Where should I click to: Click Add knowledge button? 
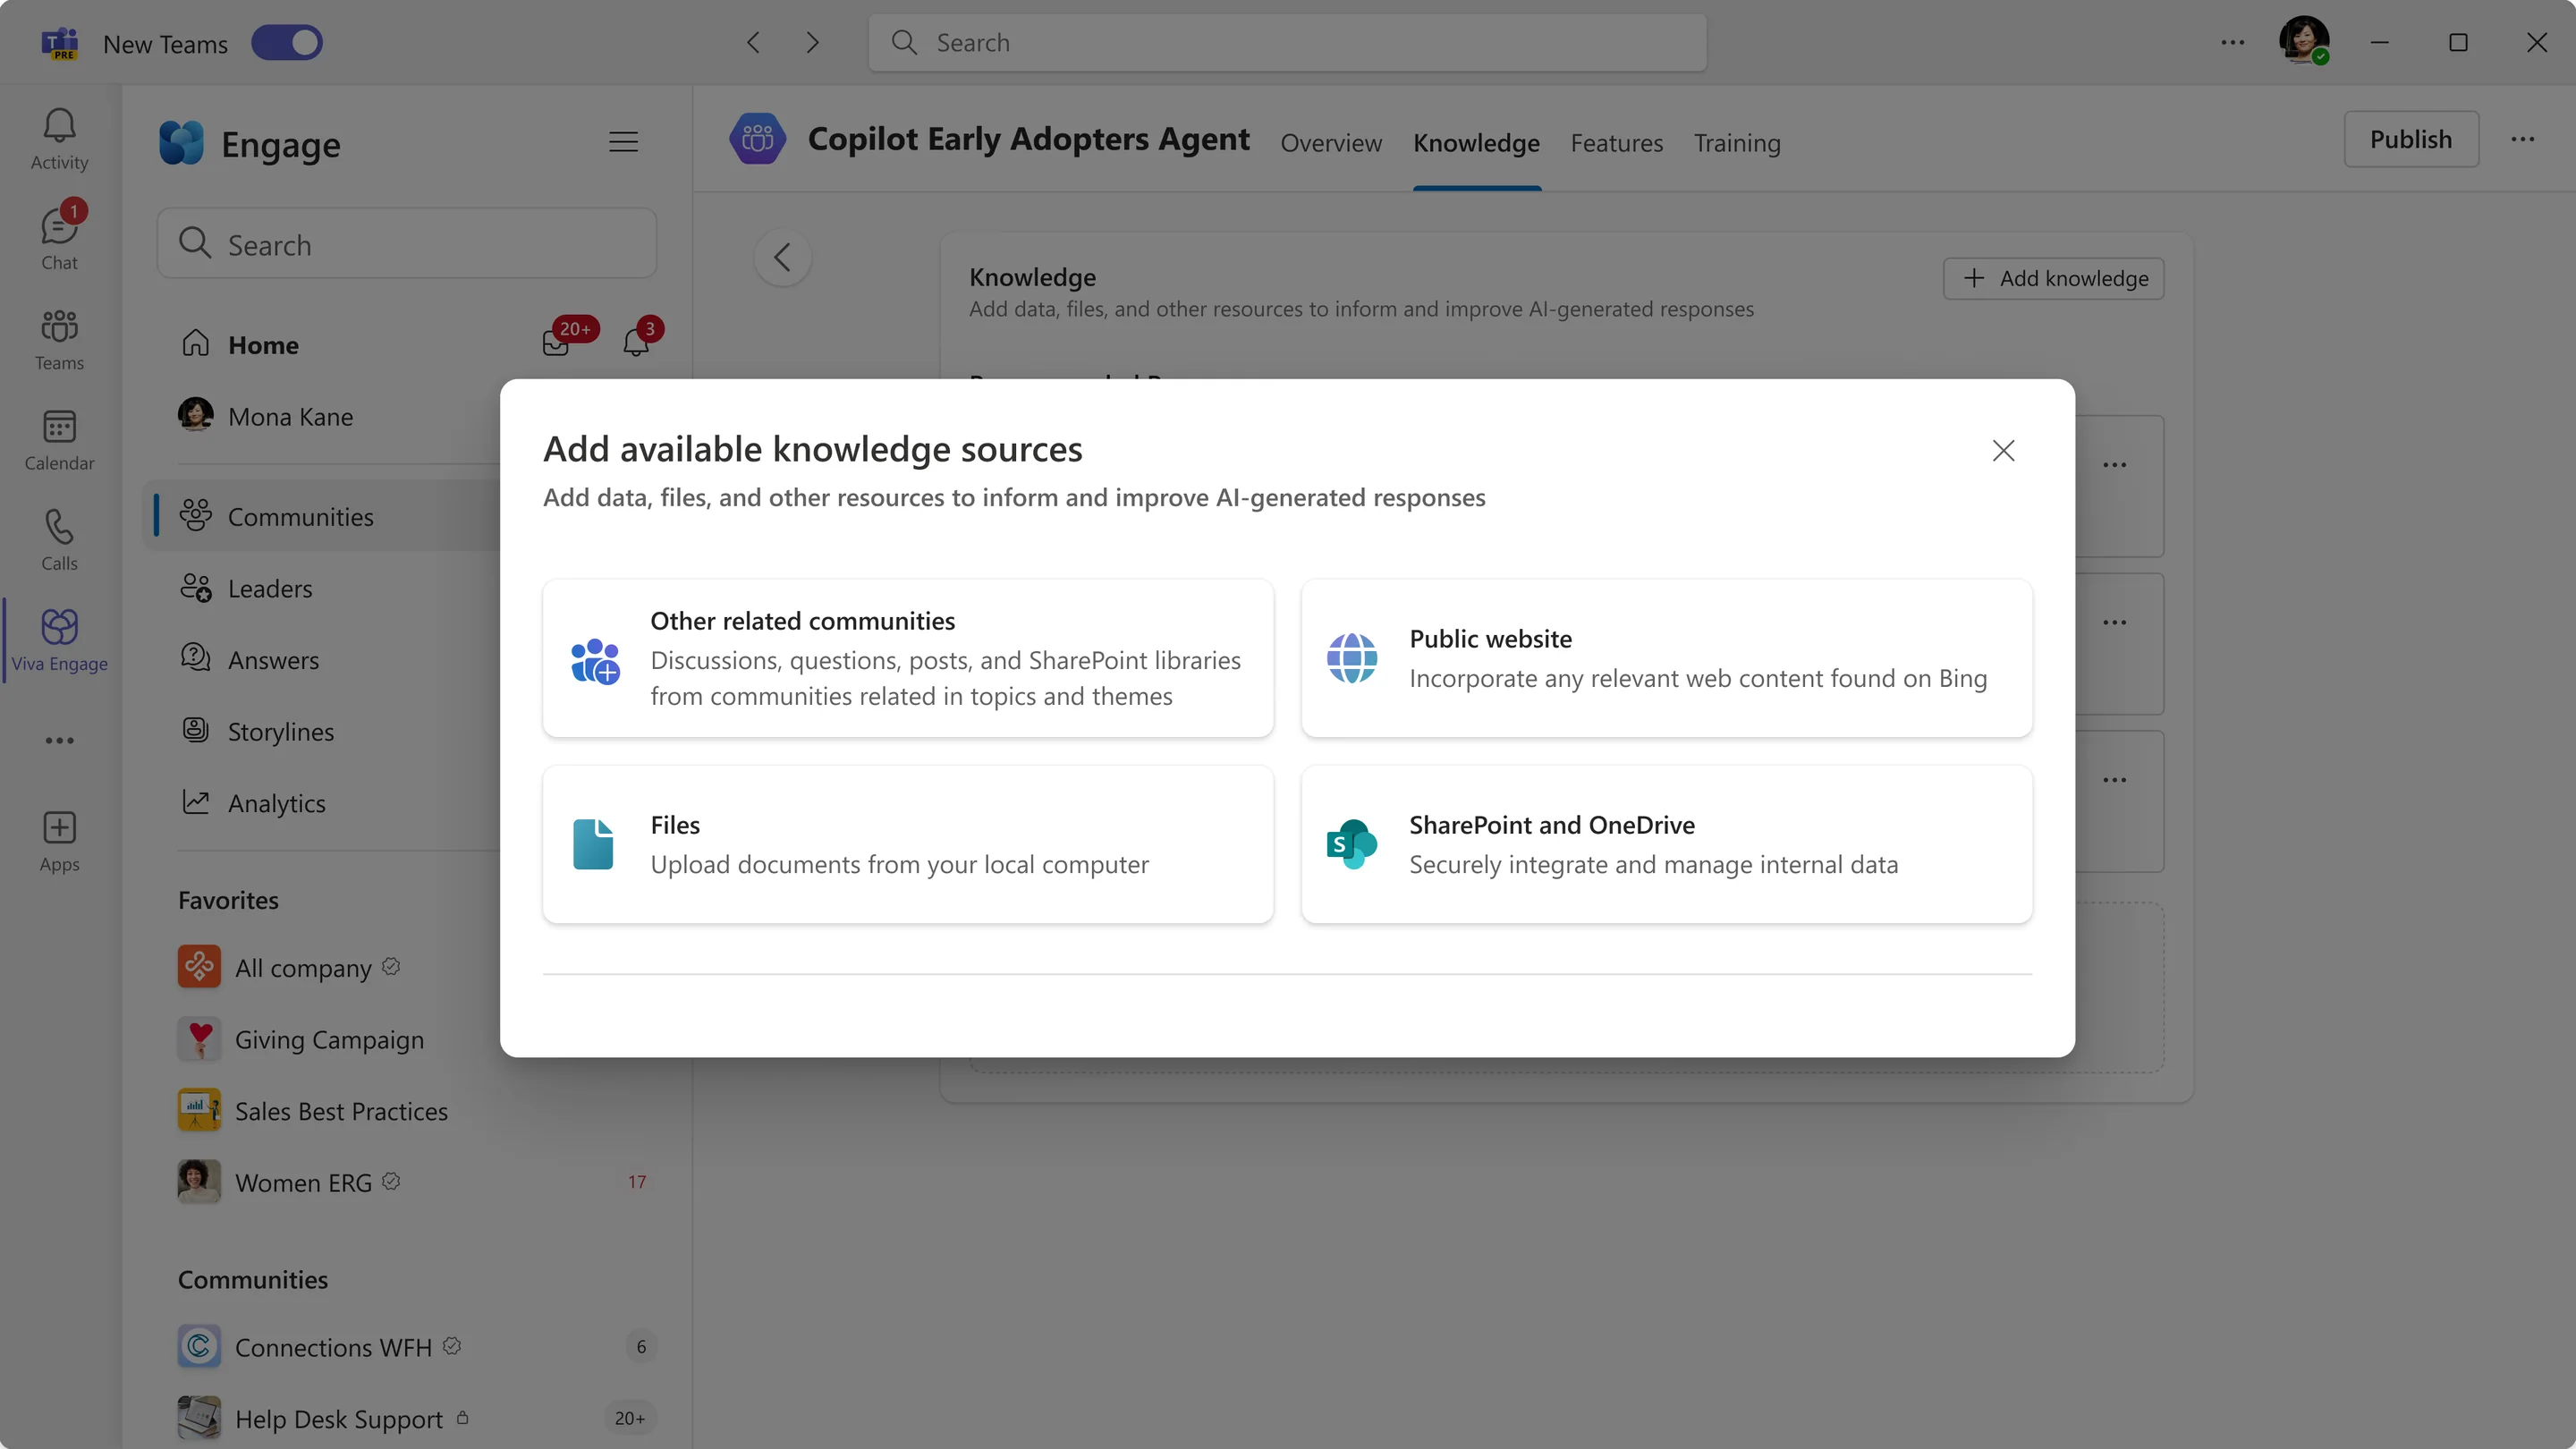pyautogui.click(x=2053, y=278)
